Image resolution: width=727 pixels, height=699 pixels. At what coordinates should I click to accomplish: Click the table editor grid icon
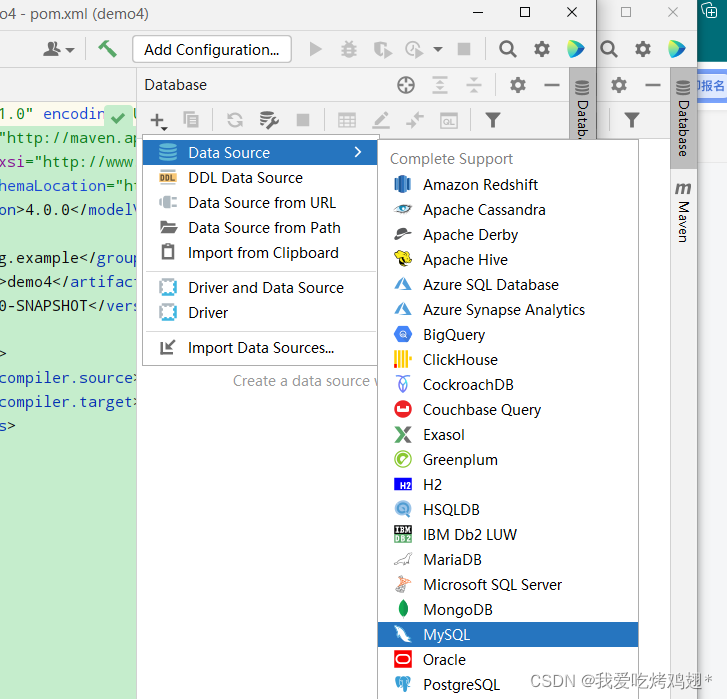(x=346, y=120)
